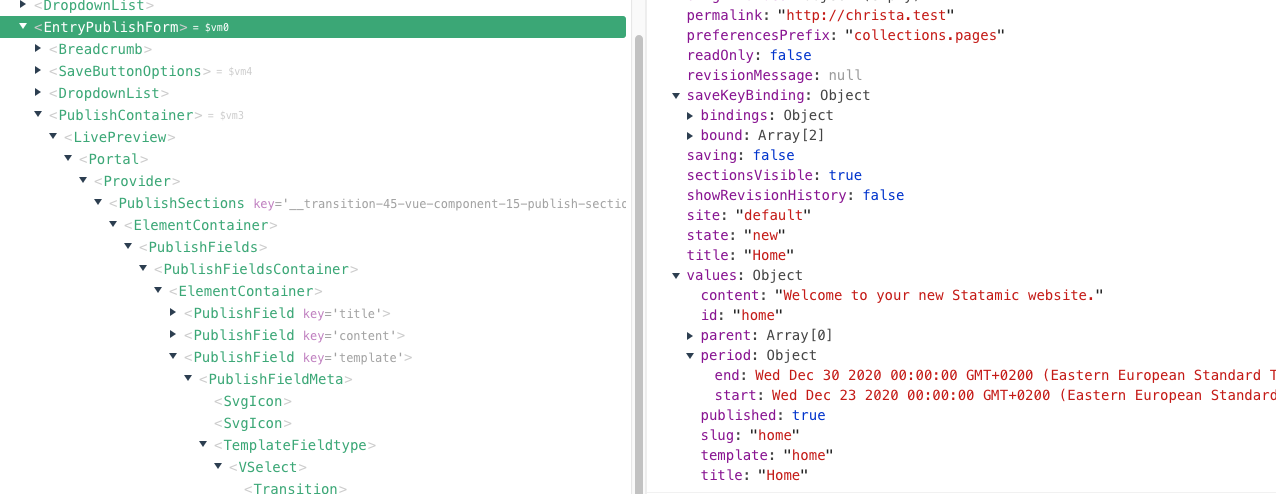Viewport: 1276px width, 494px height.
Task: Select the LivePreview component
Action: 119,137
